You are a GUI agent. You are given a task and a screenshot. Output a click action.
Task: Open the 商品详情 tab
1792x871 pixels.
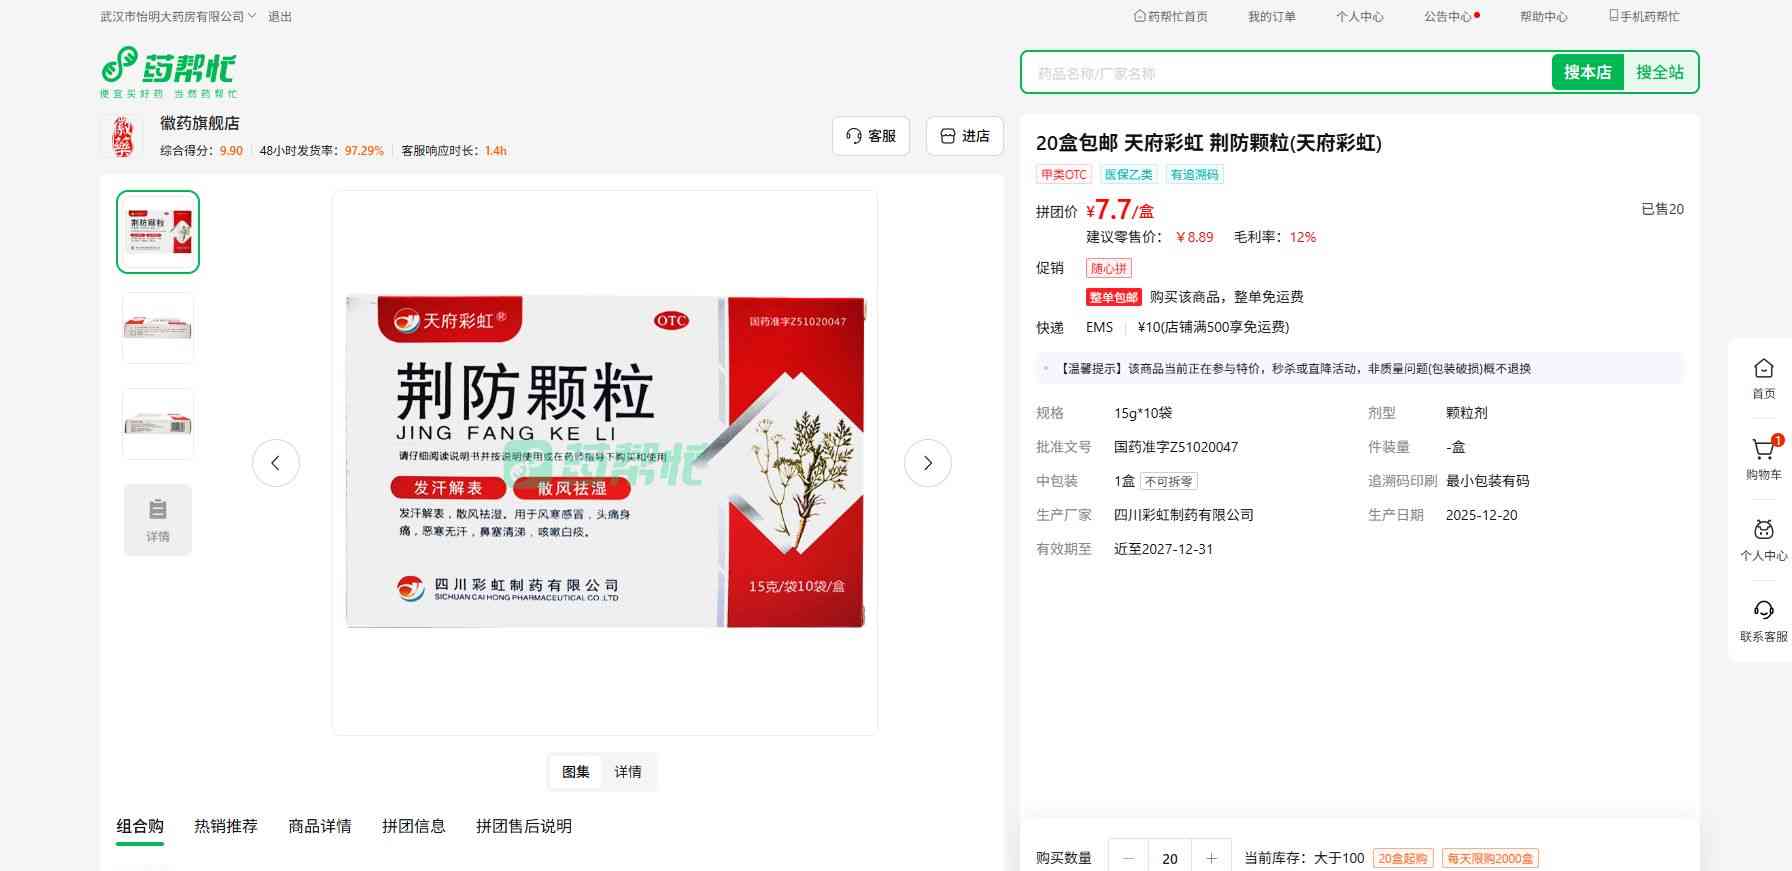(320, 826)
